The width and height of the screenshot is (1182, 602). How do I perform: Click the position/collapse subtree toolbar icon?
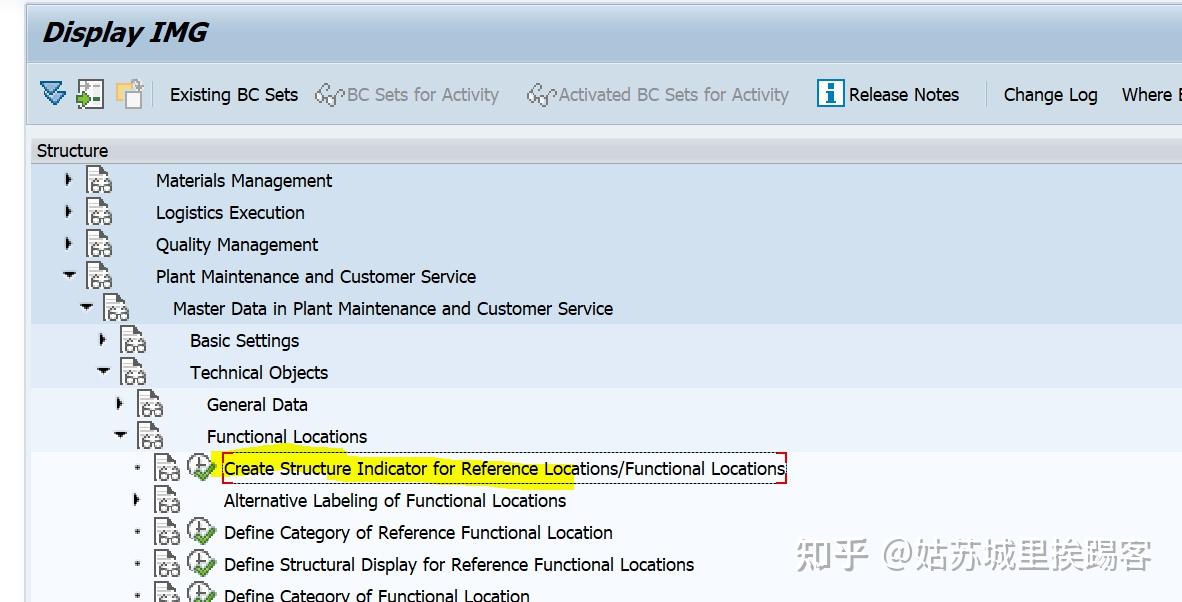[x=90, y=94]
